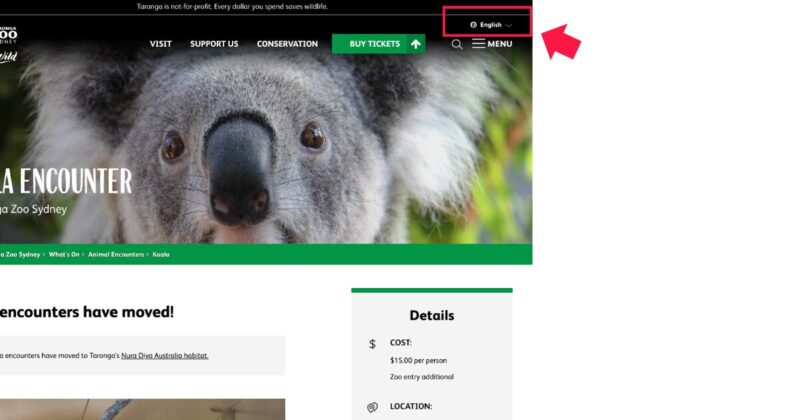The image size is (800, 420).
Task: Open the hamburger MENU icon
Action: [x=478, y=44]
